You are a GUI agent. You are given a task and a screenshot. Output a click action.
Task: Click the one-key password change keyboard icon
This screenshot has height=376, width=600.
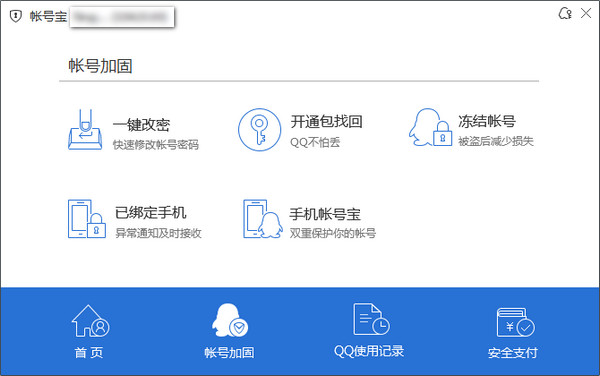(85, 129)
